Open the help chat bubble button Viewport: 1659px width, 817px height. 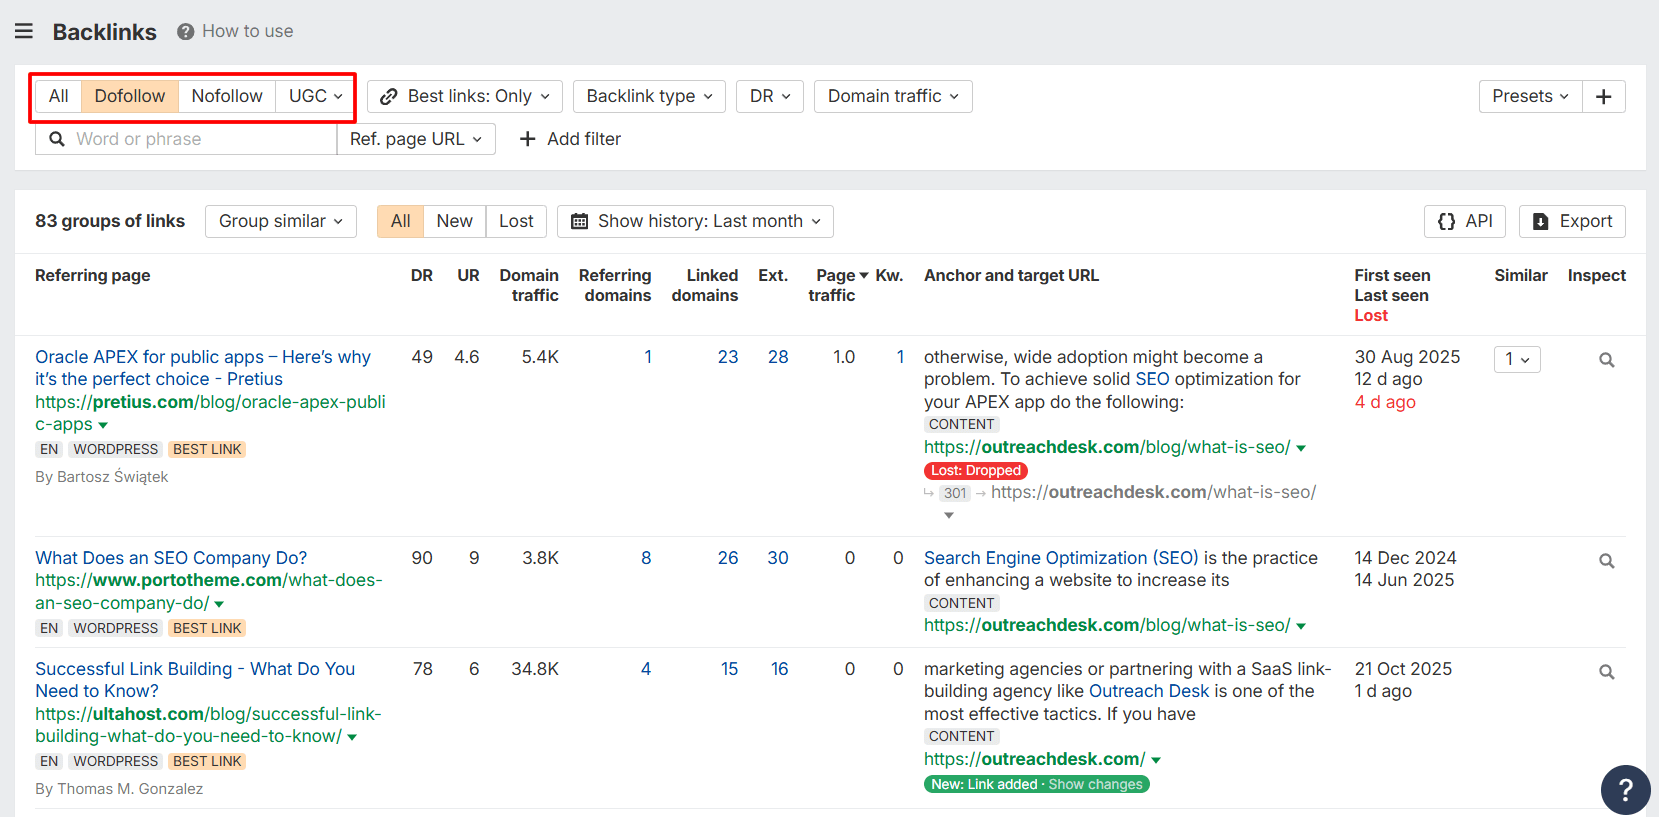click(1626, 790)
